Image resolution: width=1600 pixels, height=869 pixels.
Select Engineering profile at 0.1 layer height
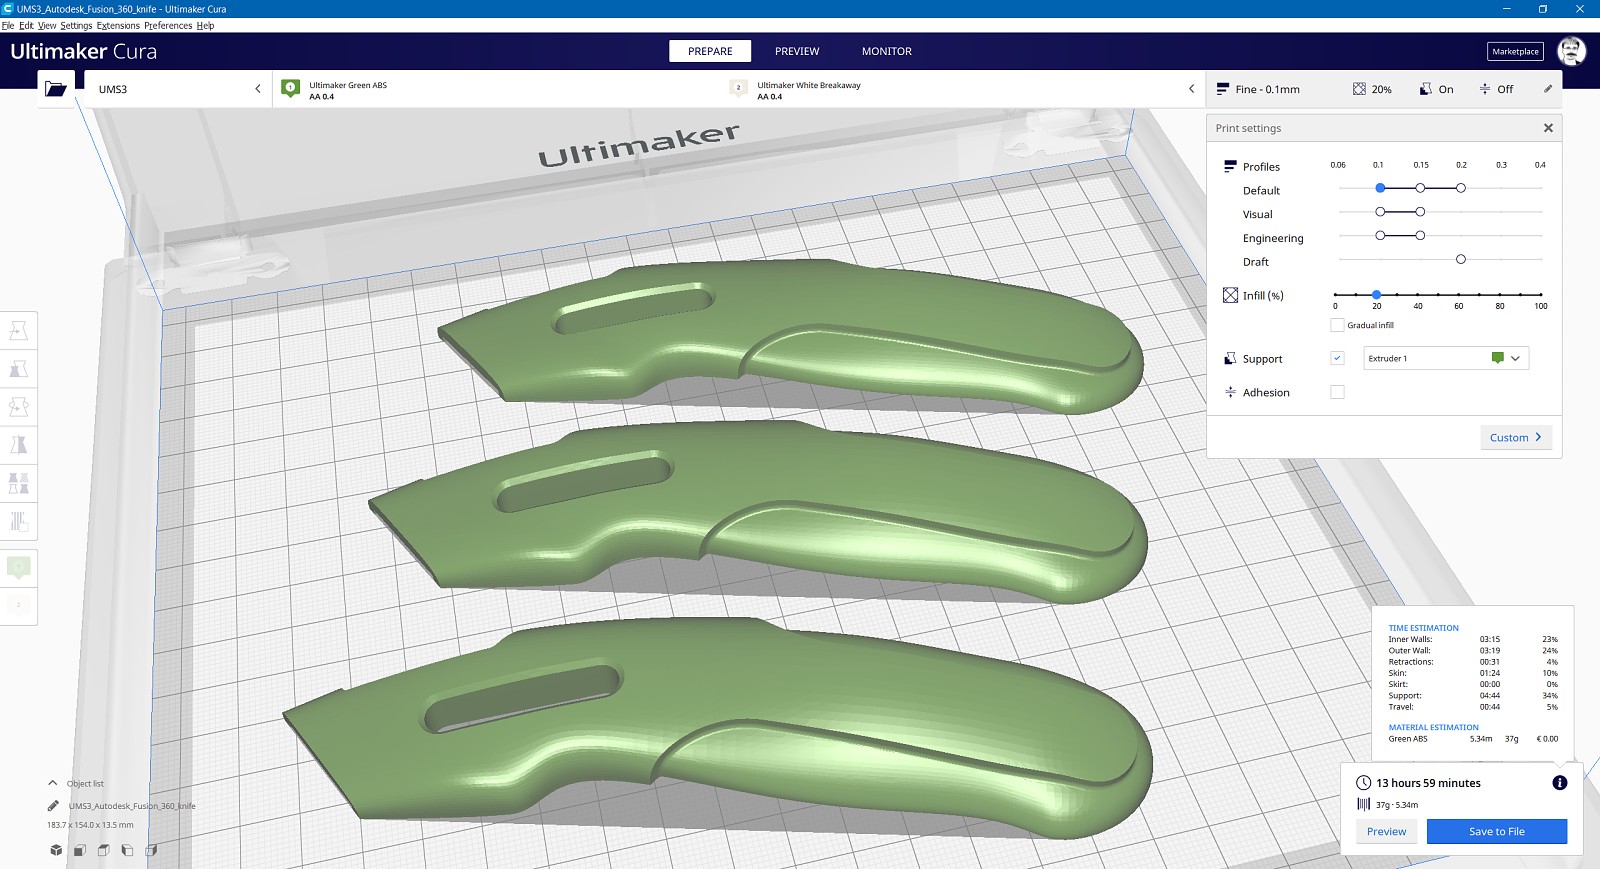[1380, 235]
